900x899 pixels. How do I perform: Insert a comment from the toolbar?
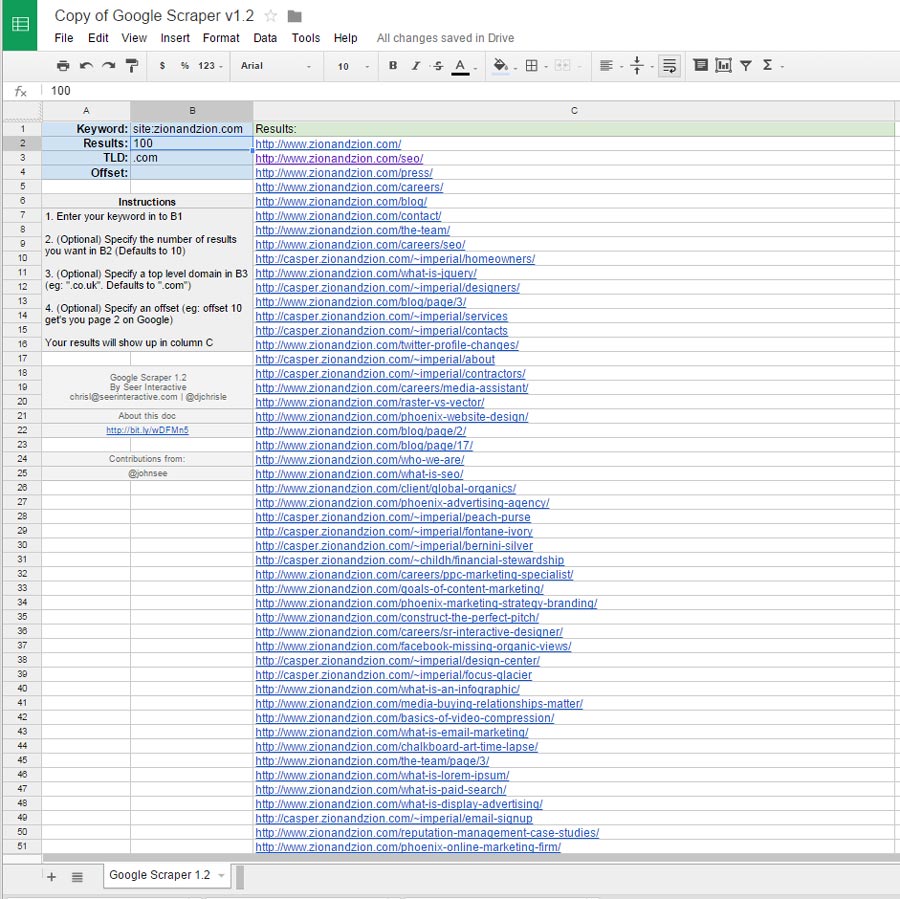[700, 65]
